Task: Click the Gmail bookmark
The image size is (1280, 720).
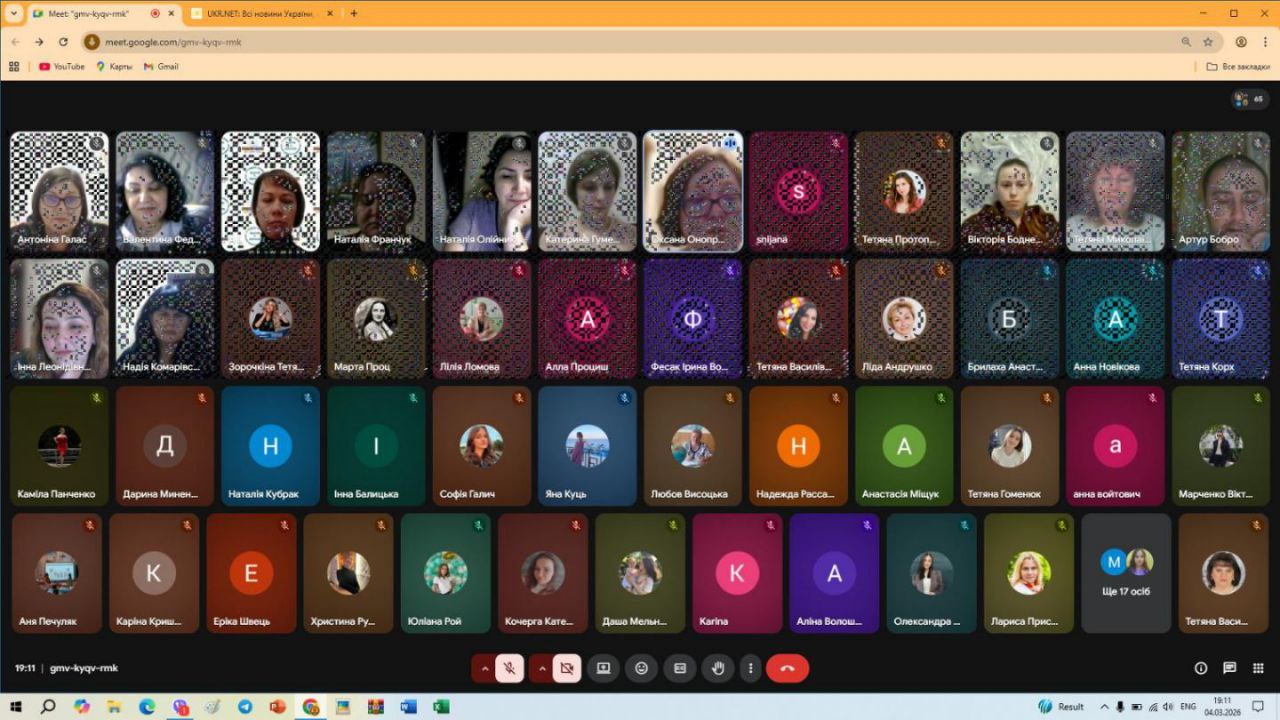Action: (161, 67)
